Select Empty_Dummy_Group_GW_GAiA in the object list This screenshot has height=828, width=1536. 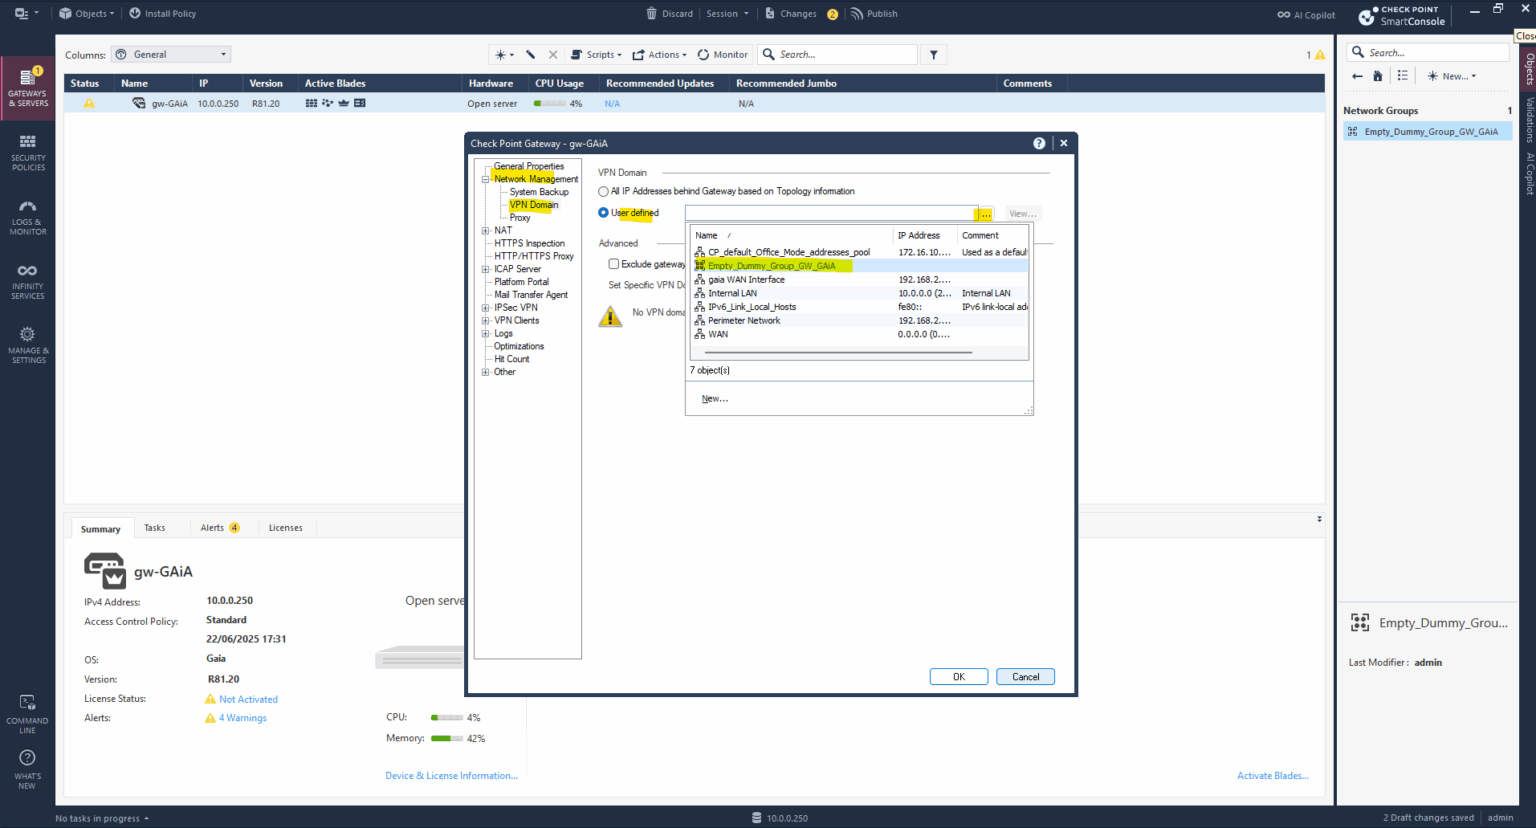770,265
